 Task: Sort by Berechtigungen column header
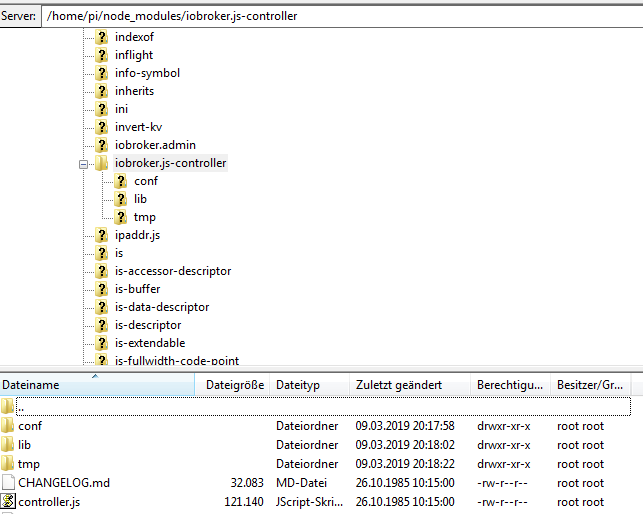(511, 385)
